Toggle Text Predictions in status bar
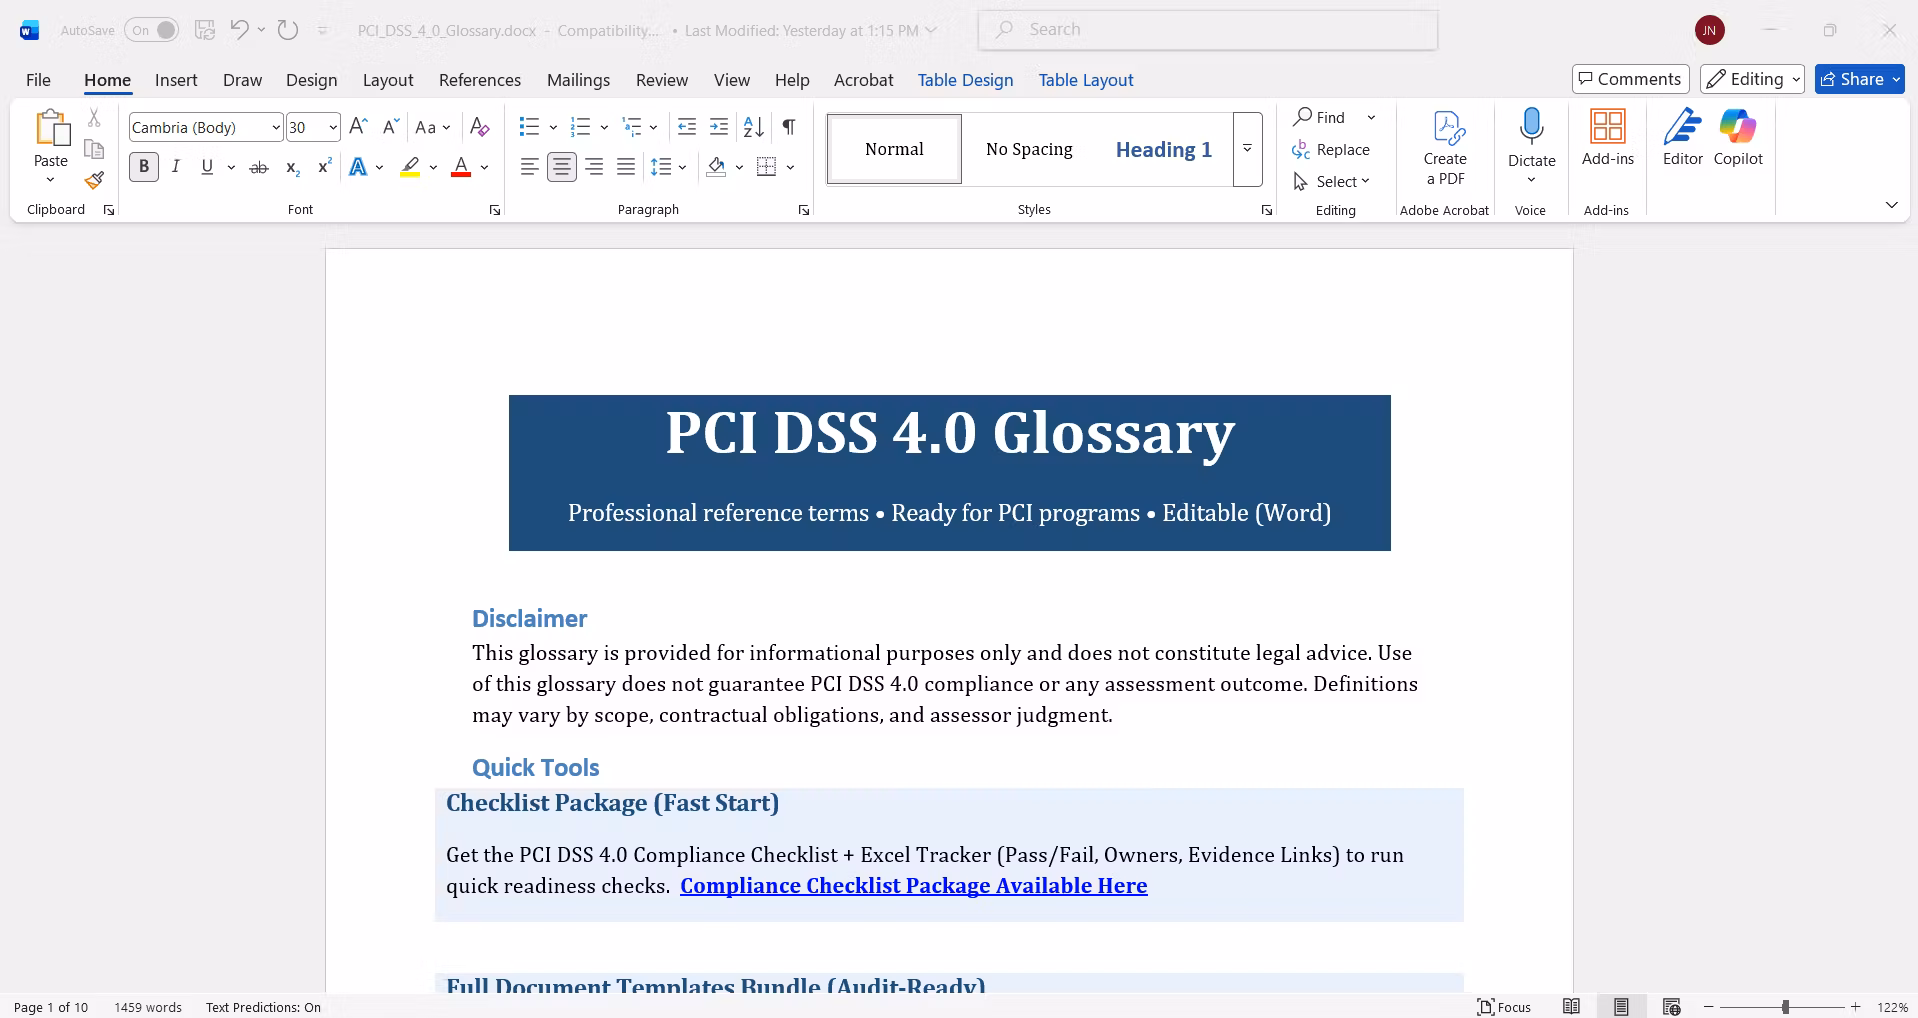1918x1018 pixels. coord(263,1007)
